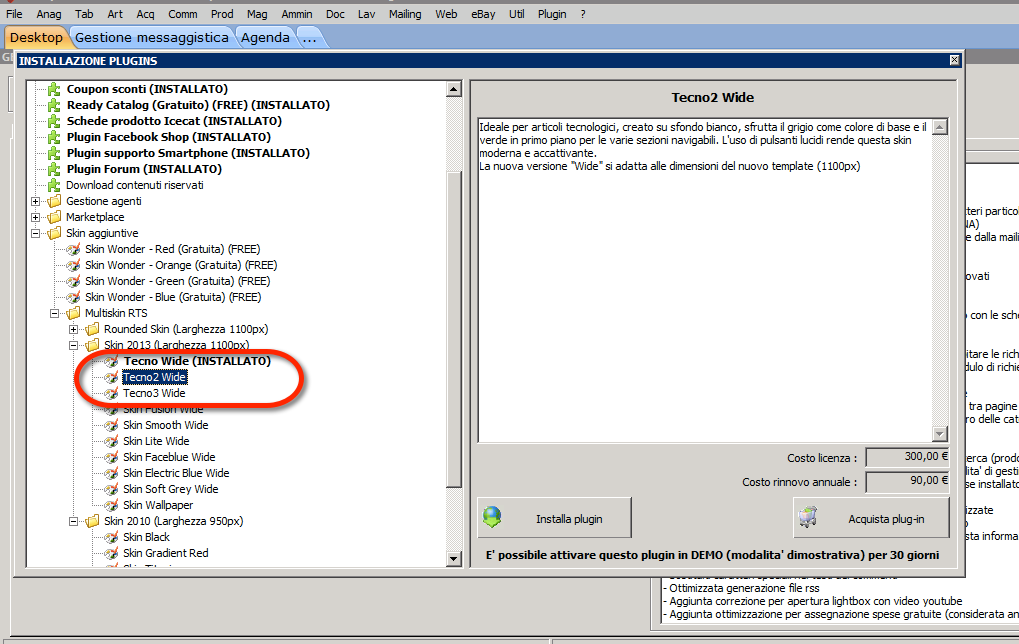Click the folder icon of Skin 2010
Screen dimensions: 1019x644
click(x=92, y=521)
